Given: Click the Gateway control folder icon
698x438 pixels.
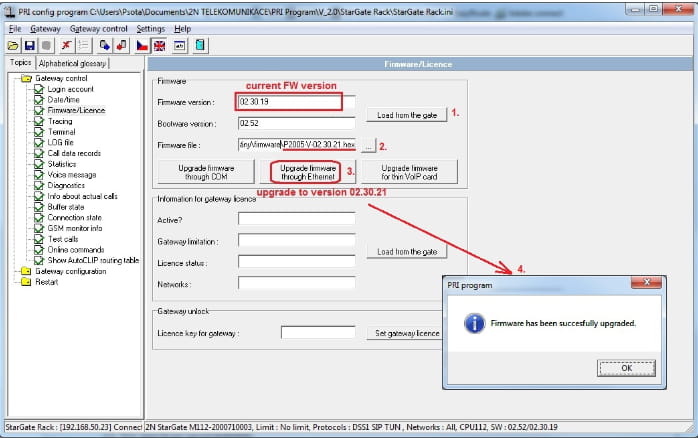Looking at the screenshot, I should (27, 78).
